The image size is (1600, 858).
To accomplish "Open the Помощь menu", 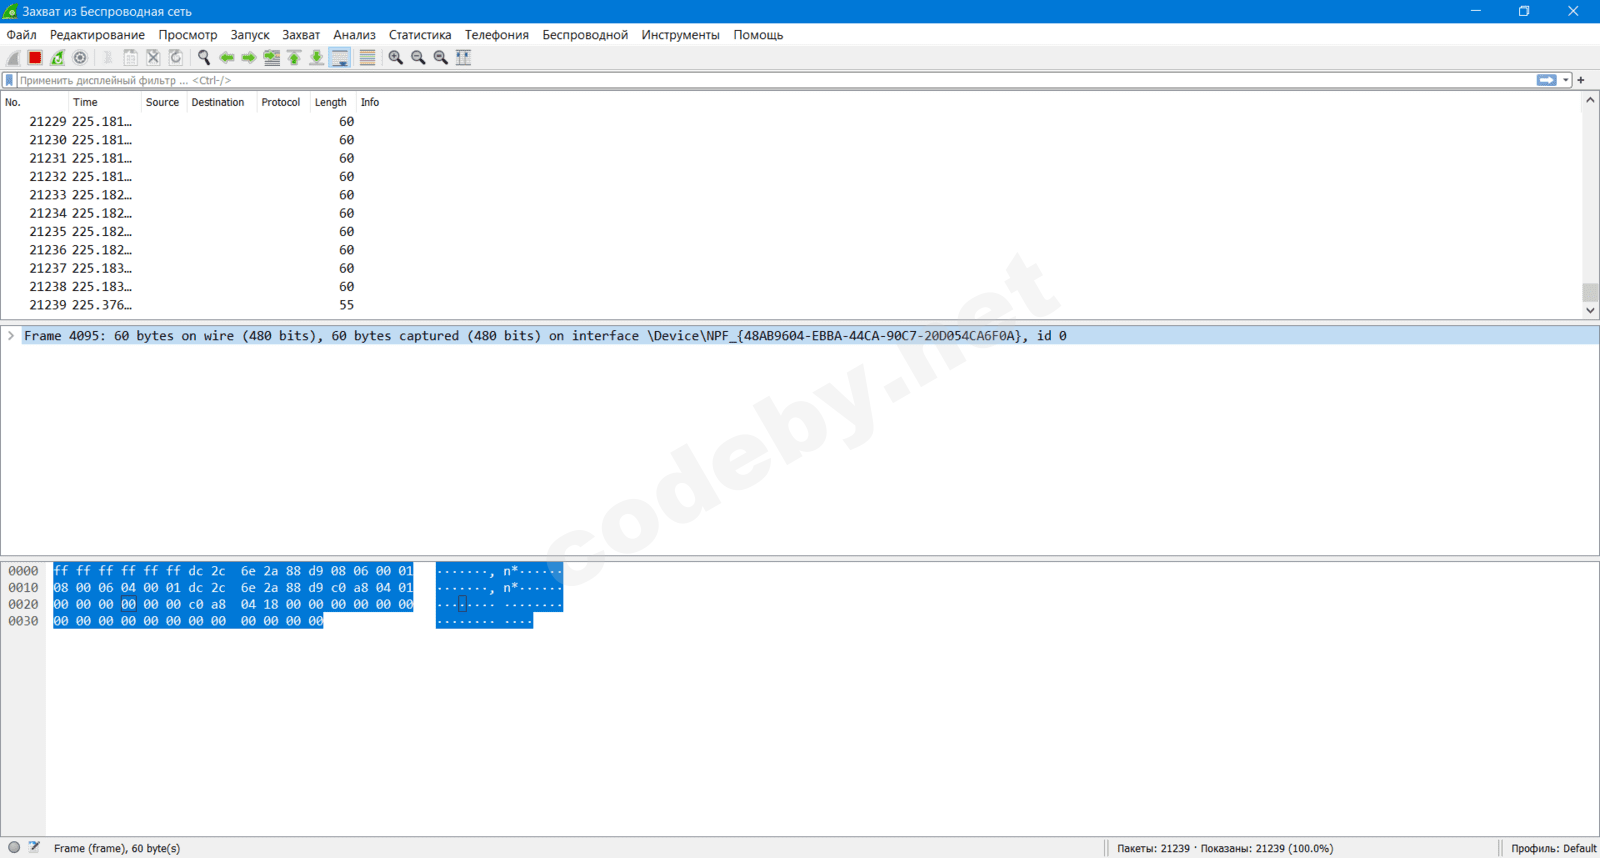I will pos(758,35).
